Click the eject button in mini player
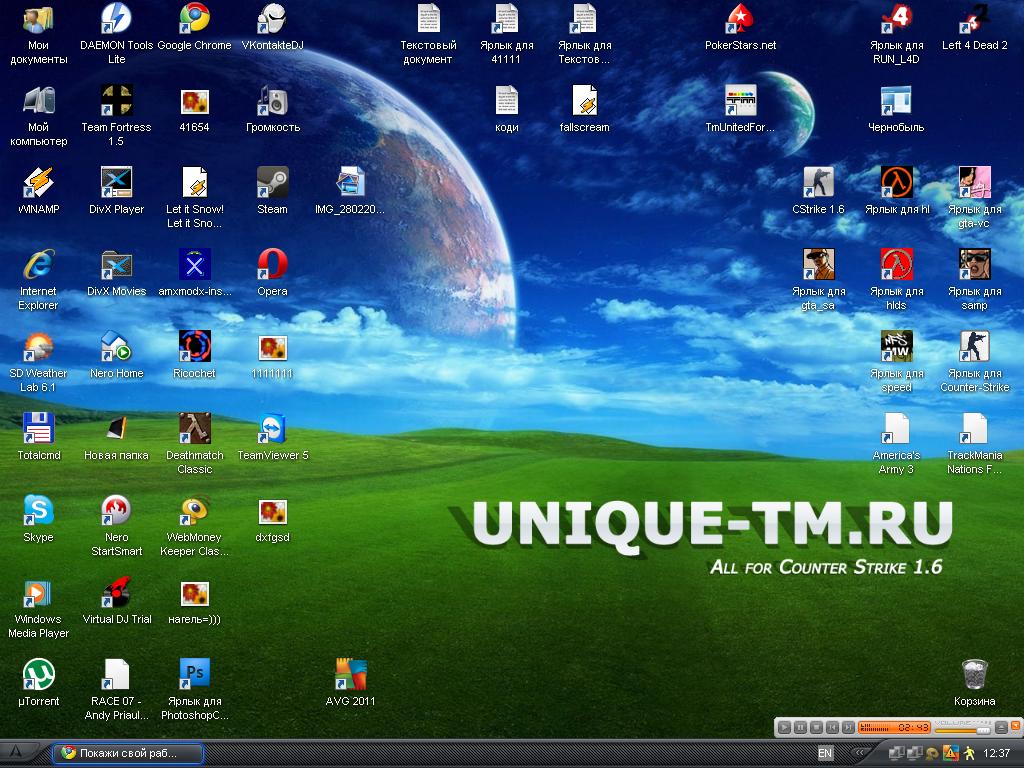Screen dimensions: 1024x768 pyautogui.click(x=1000, y=727)
